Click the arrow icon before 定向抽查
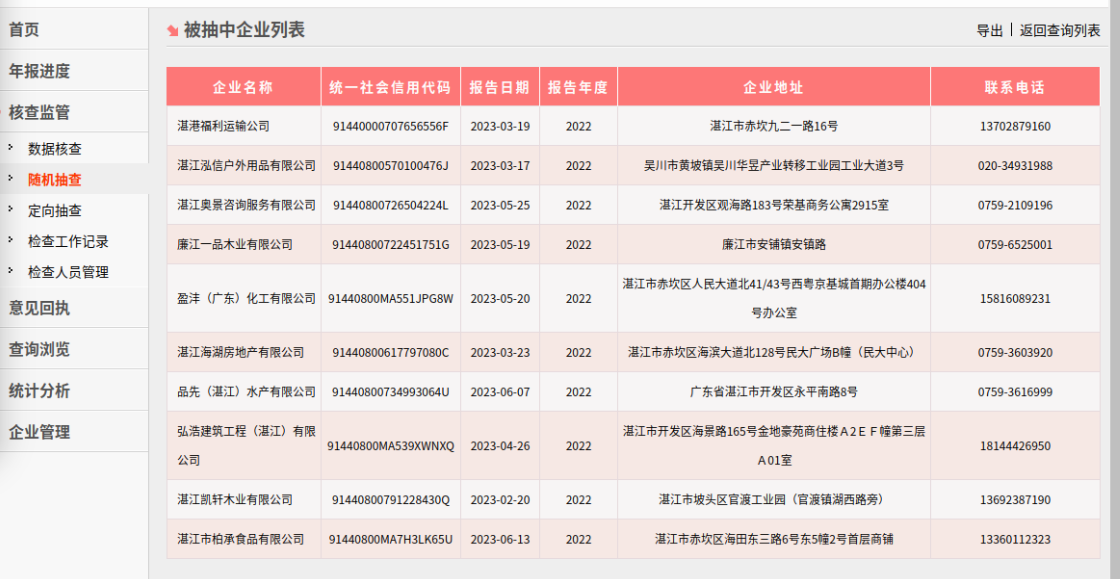 10,211
